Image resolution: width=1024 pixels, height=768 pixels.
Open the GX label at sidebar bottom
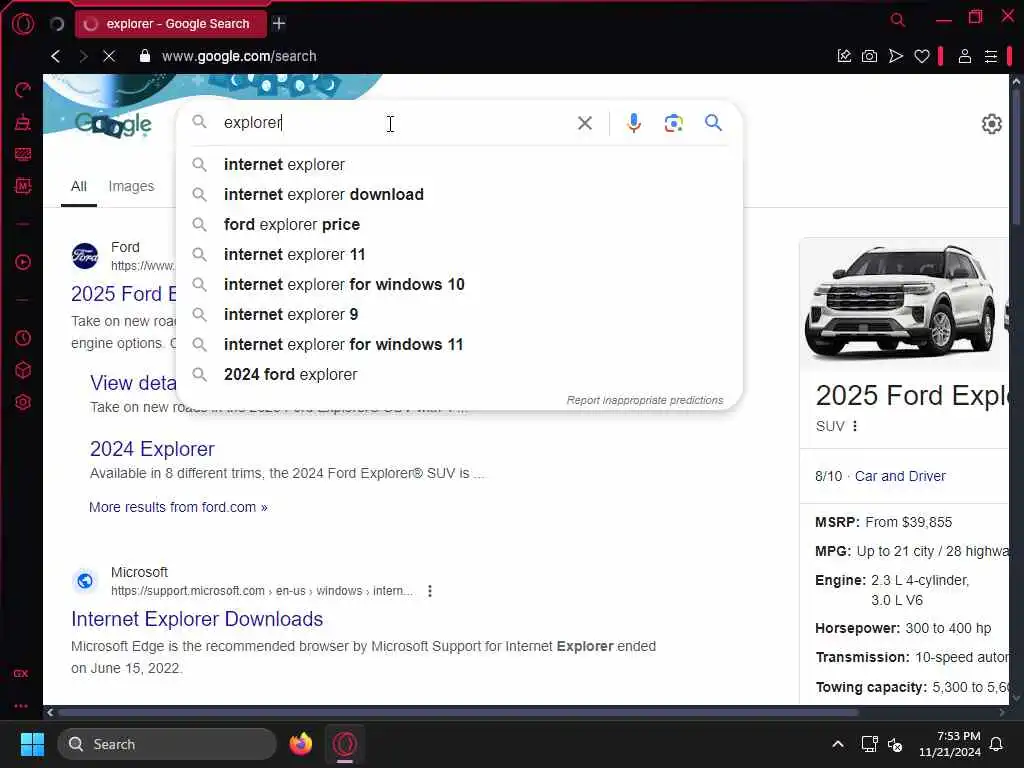coord(21,673)
